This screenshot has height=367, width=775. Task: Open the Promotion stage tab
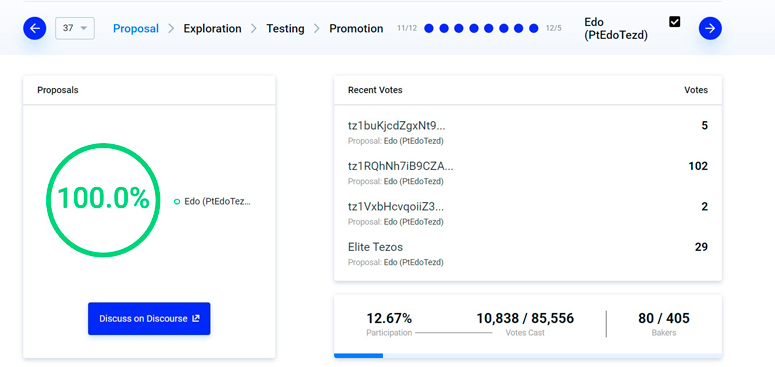[x=356, y=29]
